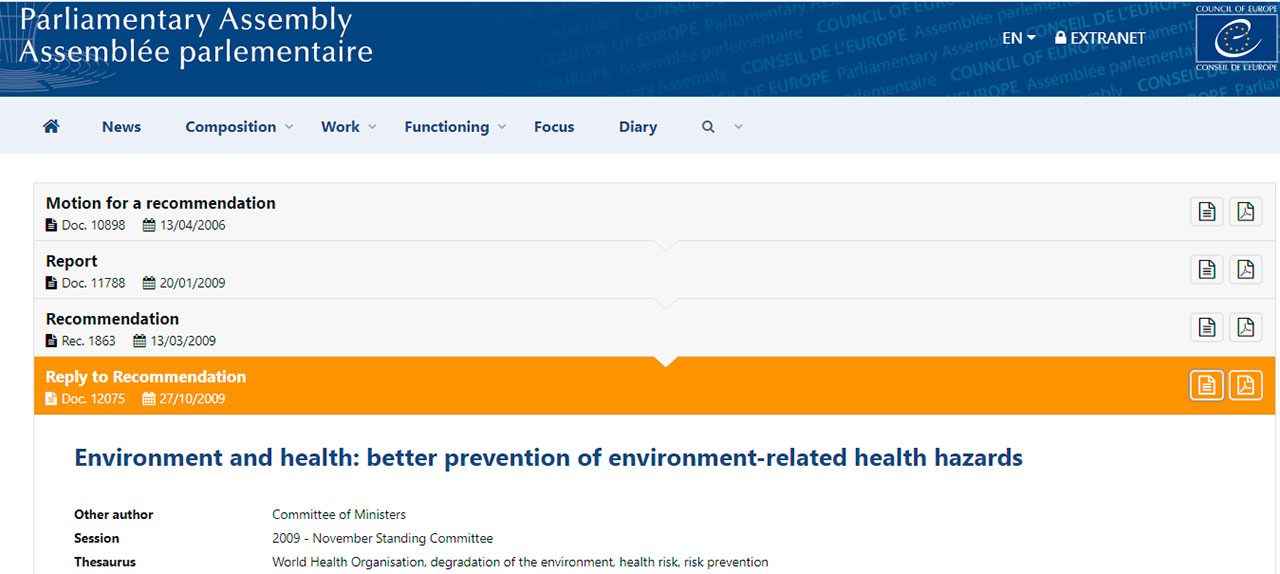Open the EN language dropdown

coord(1019,38)
